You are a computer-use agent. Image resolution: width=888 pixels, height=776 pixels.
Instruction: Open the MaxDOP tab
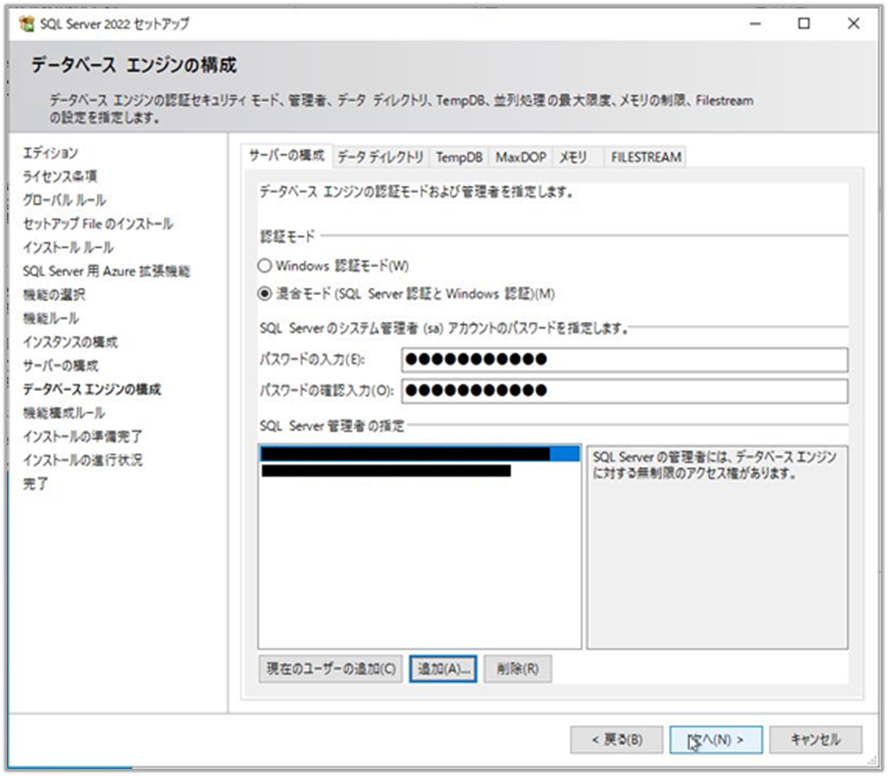(521, 157)
